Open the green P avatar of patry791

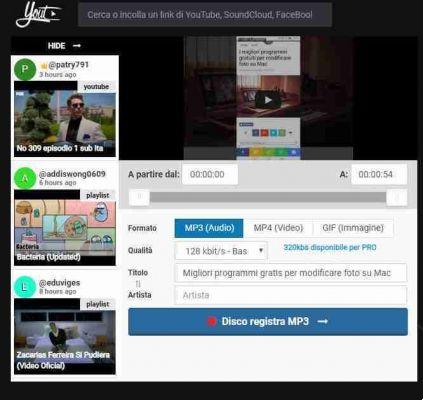(25, 69)
